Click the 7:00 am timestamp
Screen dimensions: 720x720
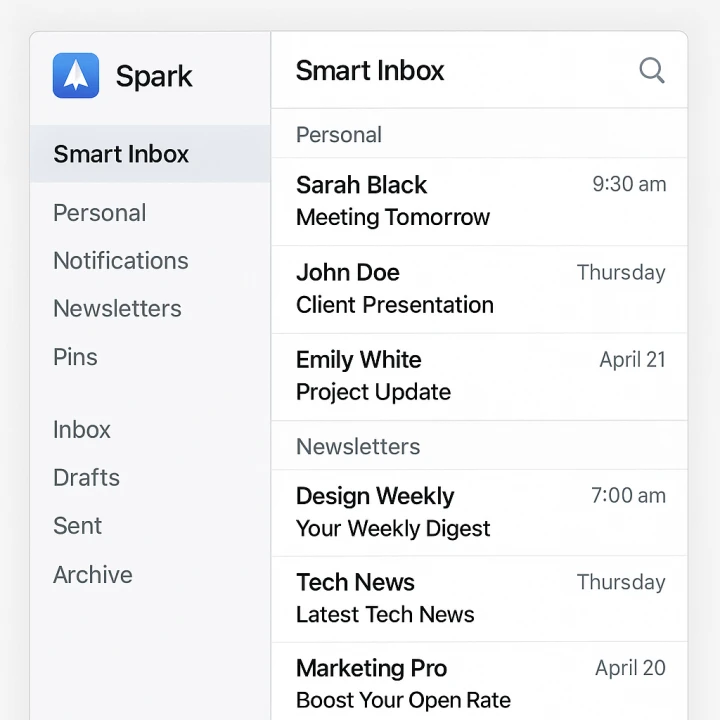pos(628,495)
